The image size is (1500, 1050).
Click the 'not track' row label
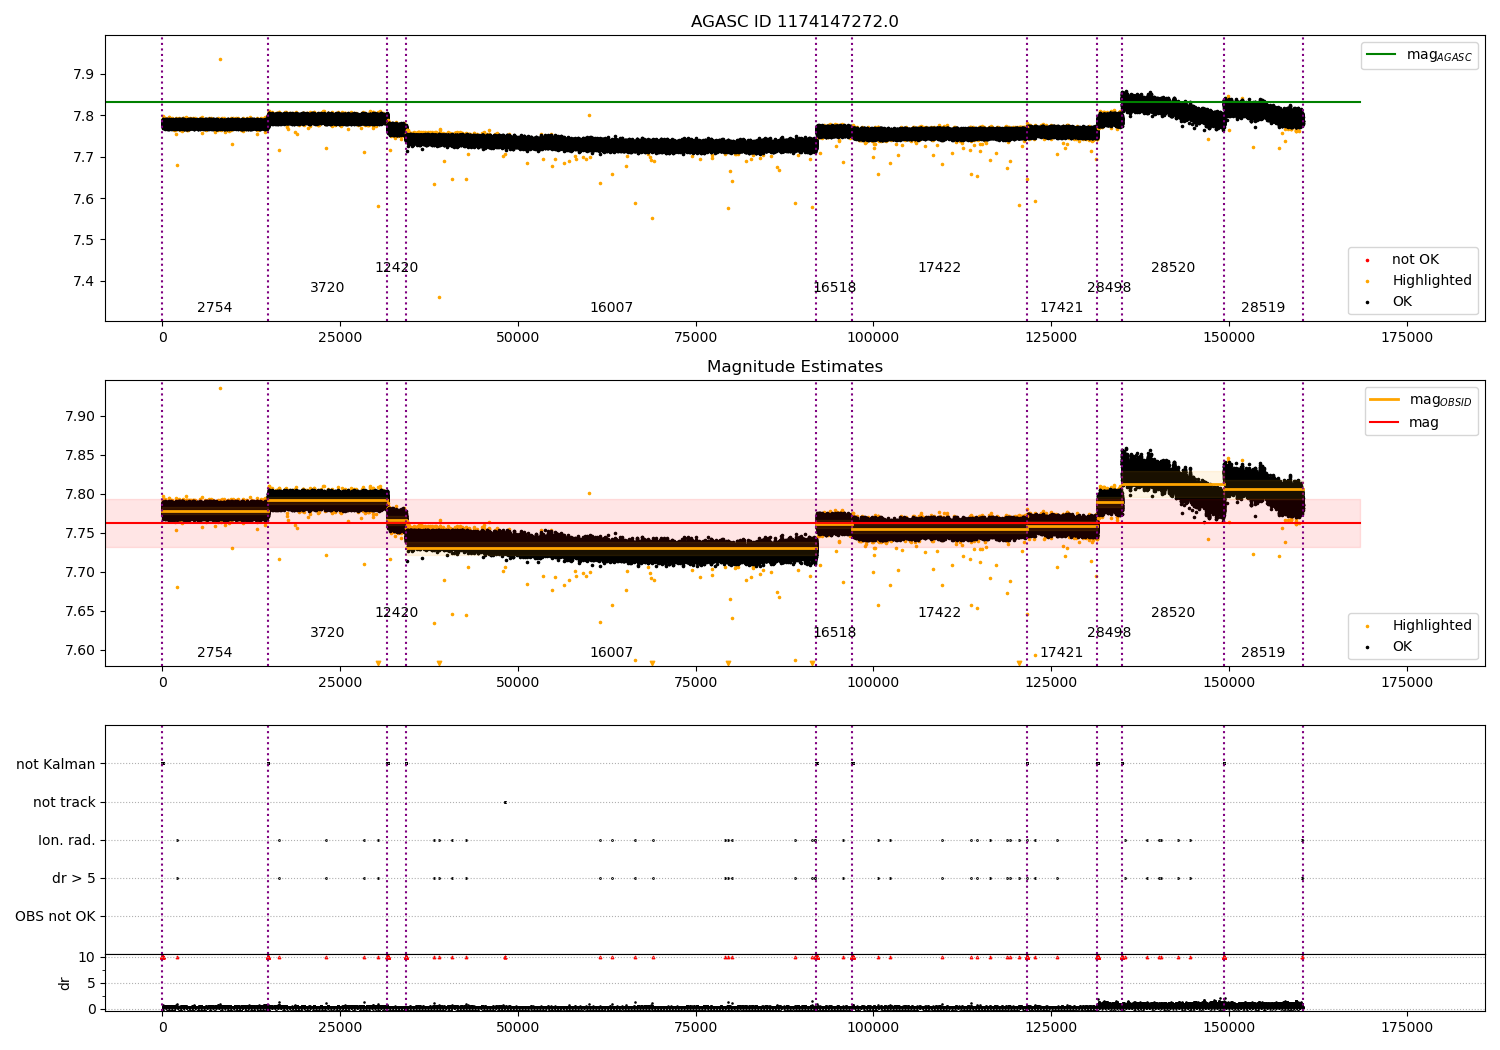(64, 803)
